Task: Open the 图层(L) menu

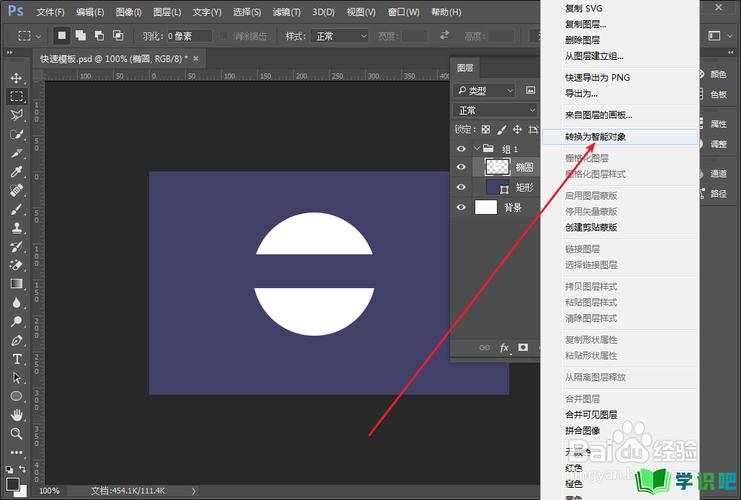Action: click(x=167, y=12)
